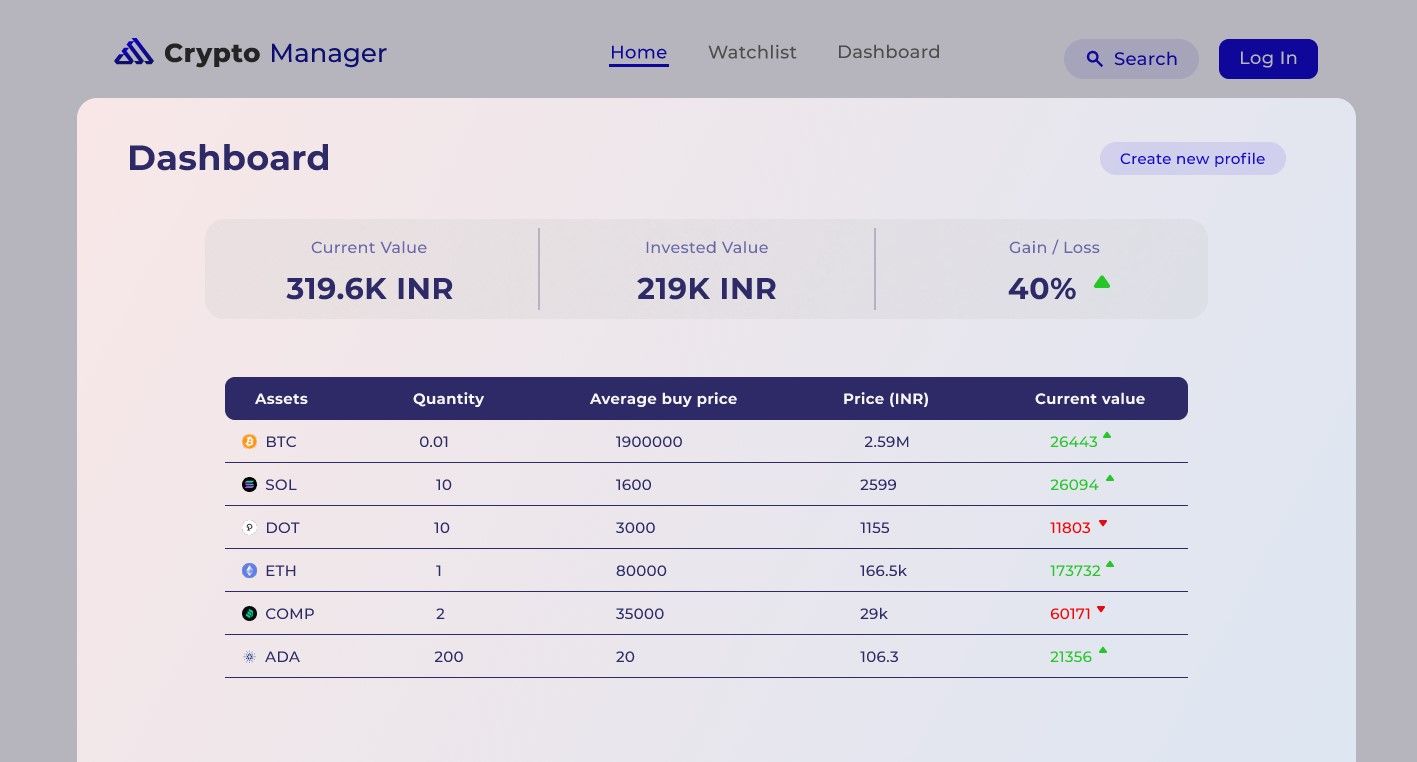Click the ADA coin icon
Screen dimensions: 1417x762
click(249, 657)
